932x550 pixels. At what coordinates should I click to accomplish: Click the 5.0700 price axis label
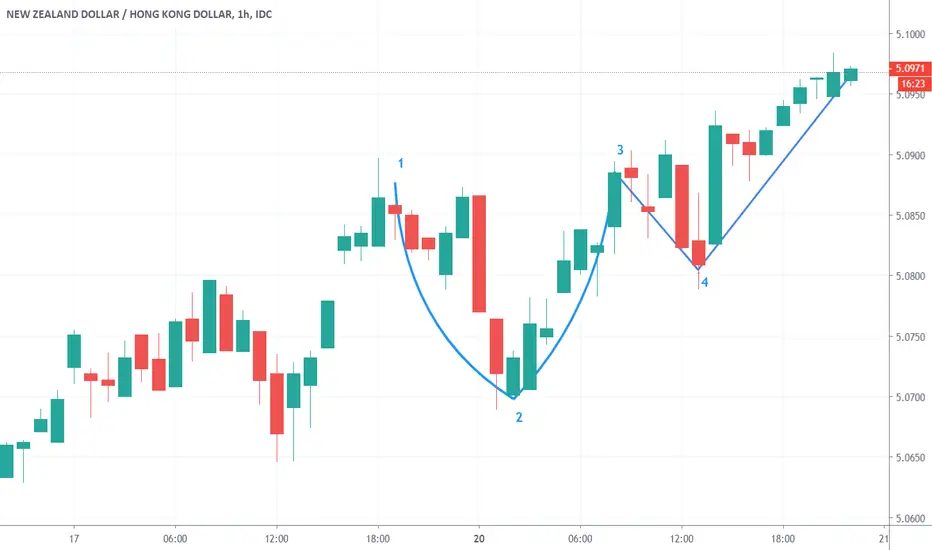click(910, 397)
